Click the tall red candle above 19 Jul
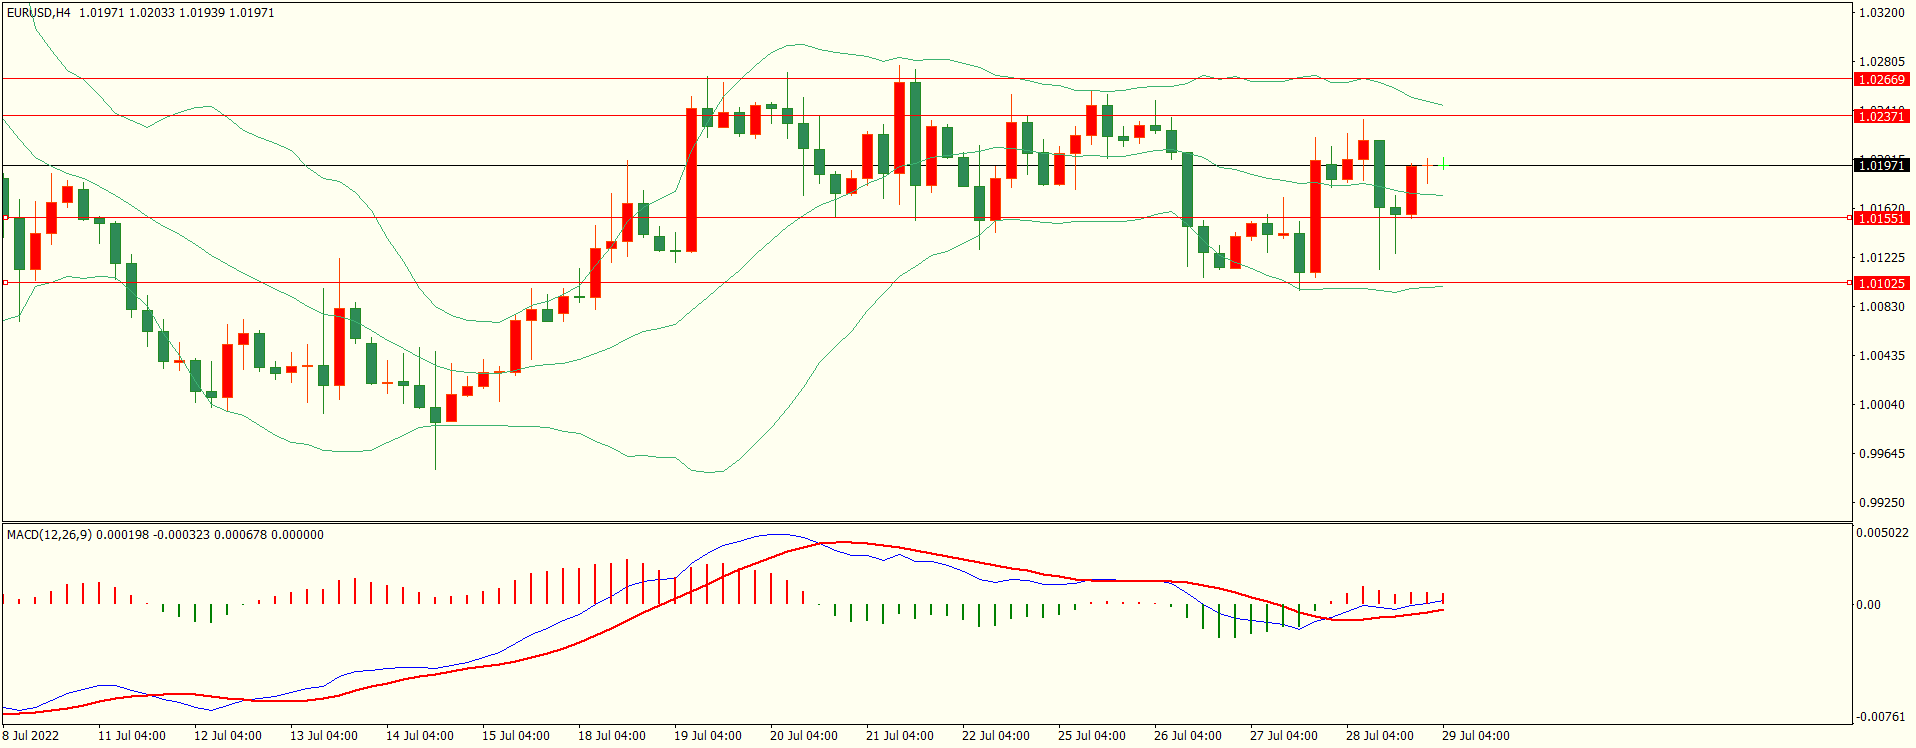The width and height of the screenshot is (1916, 748). point(691,180)
